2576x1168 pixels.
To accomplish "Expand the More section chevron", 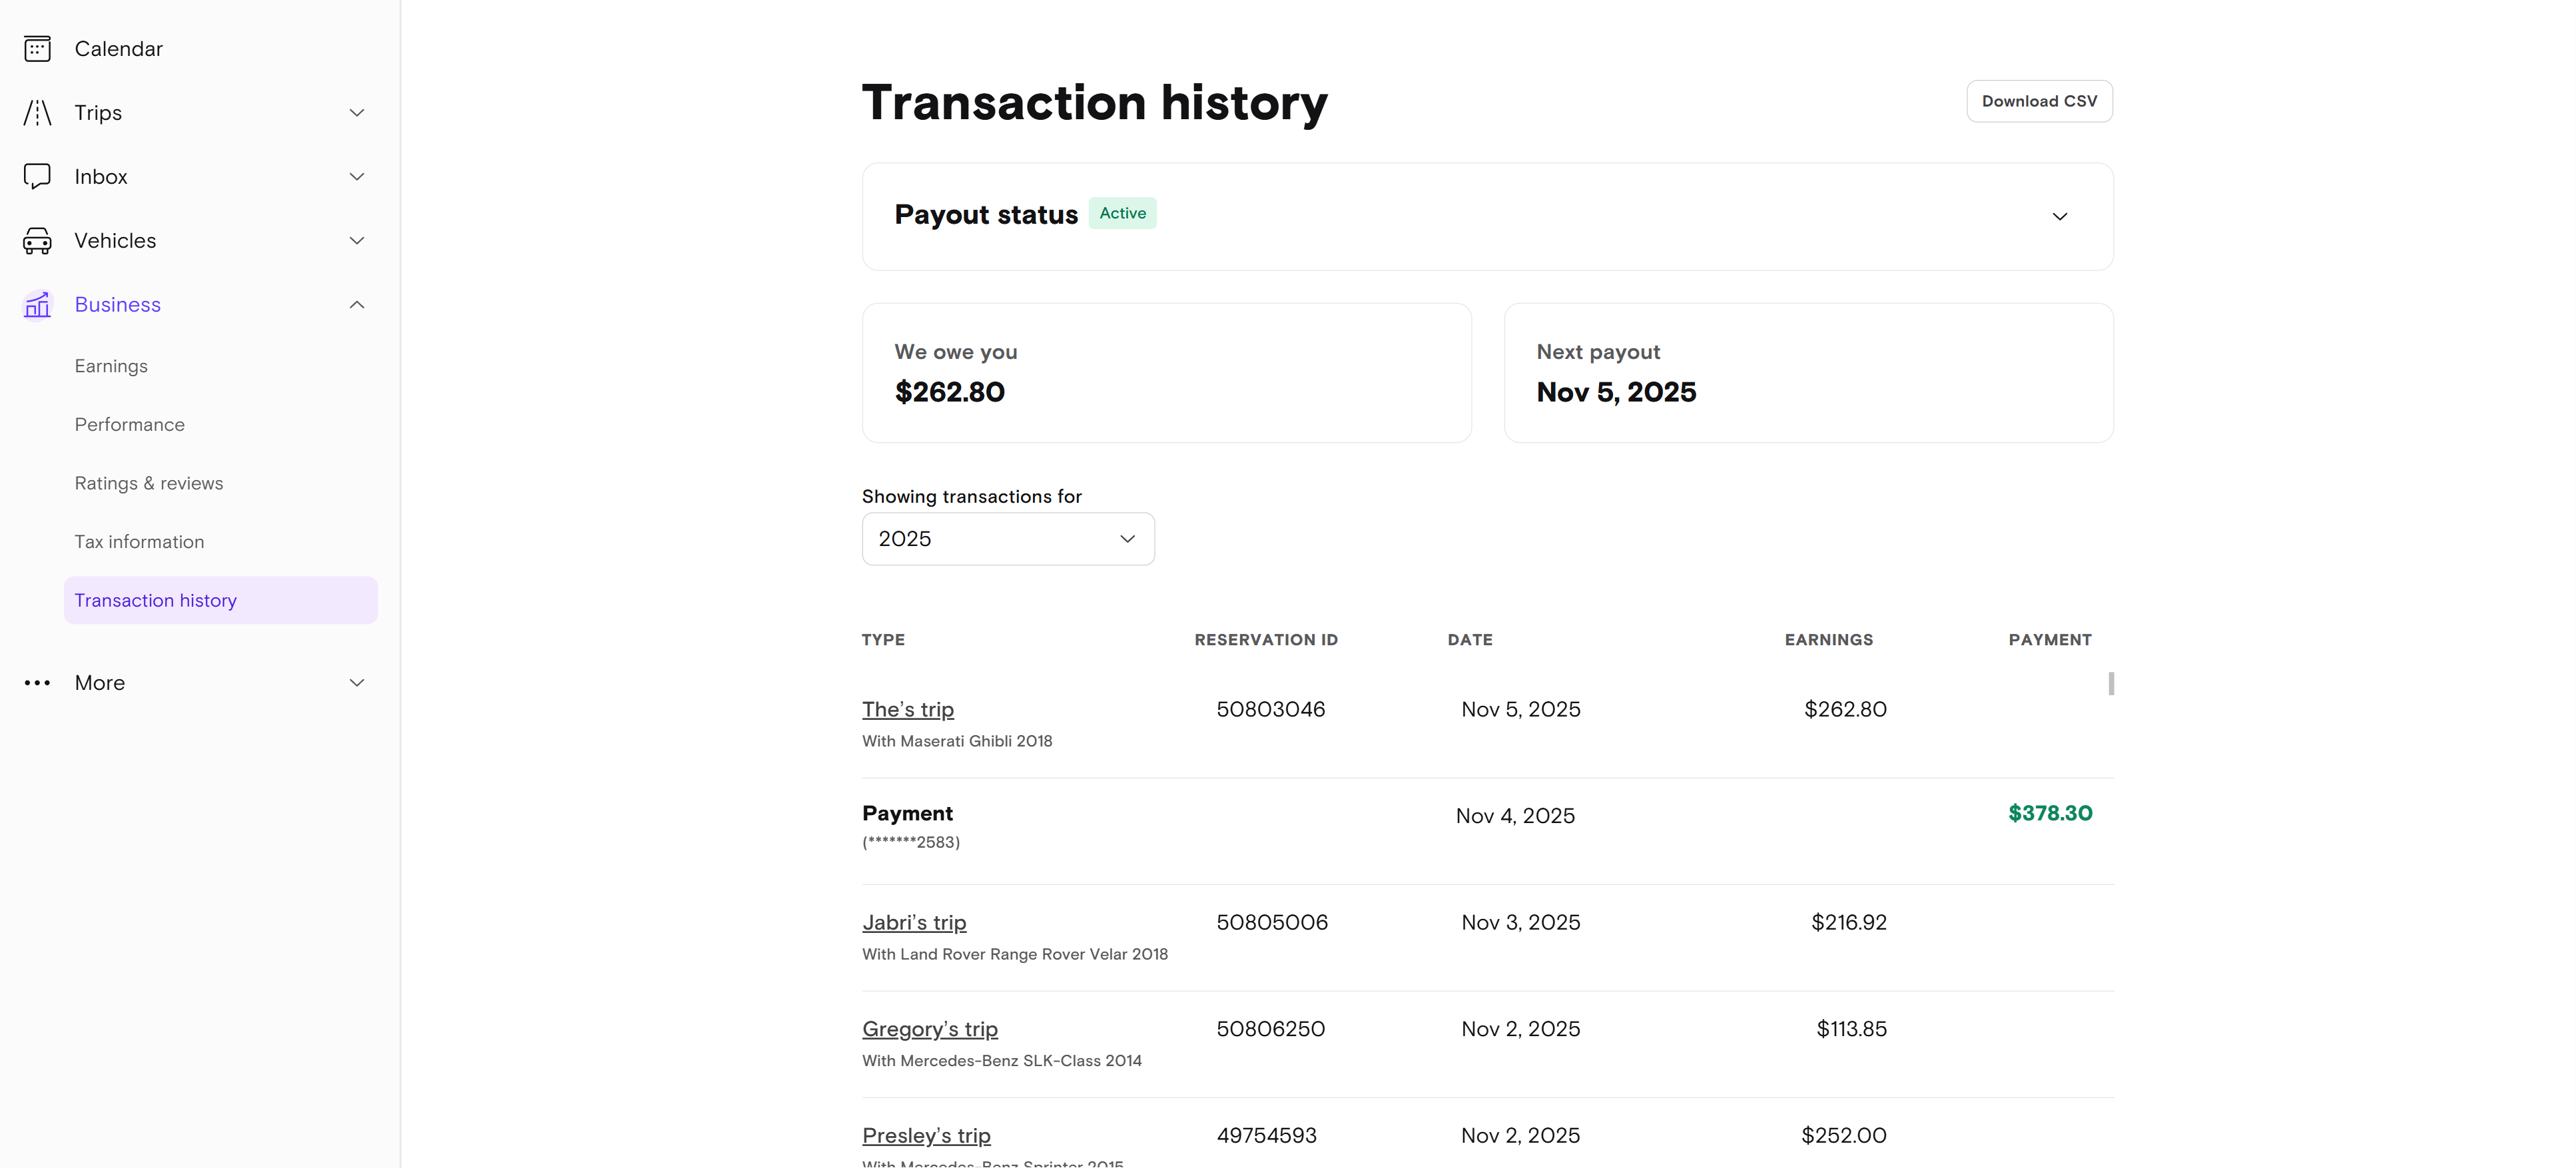I will click(357, 682).
